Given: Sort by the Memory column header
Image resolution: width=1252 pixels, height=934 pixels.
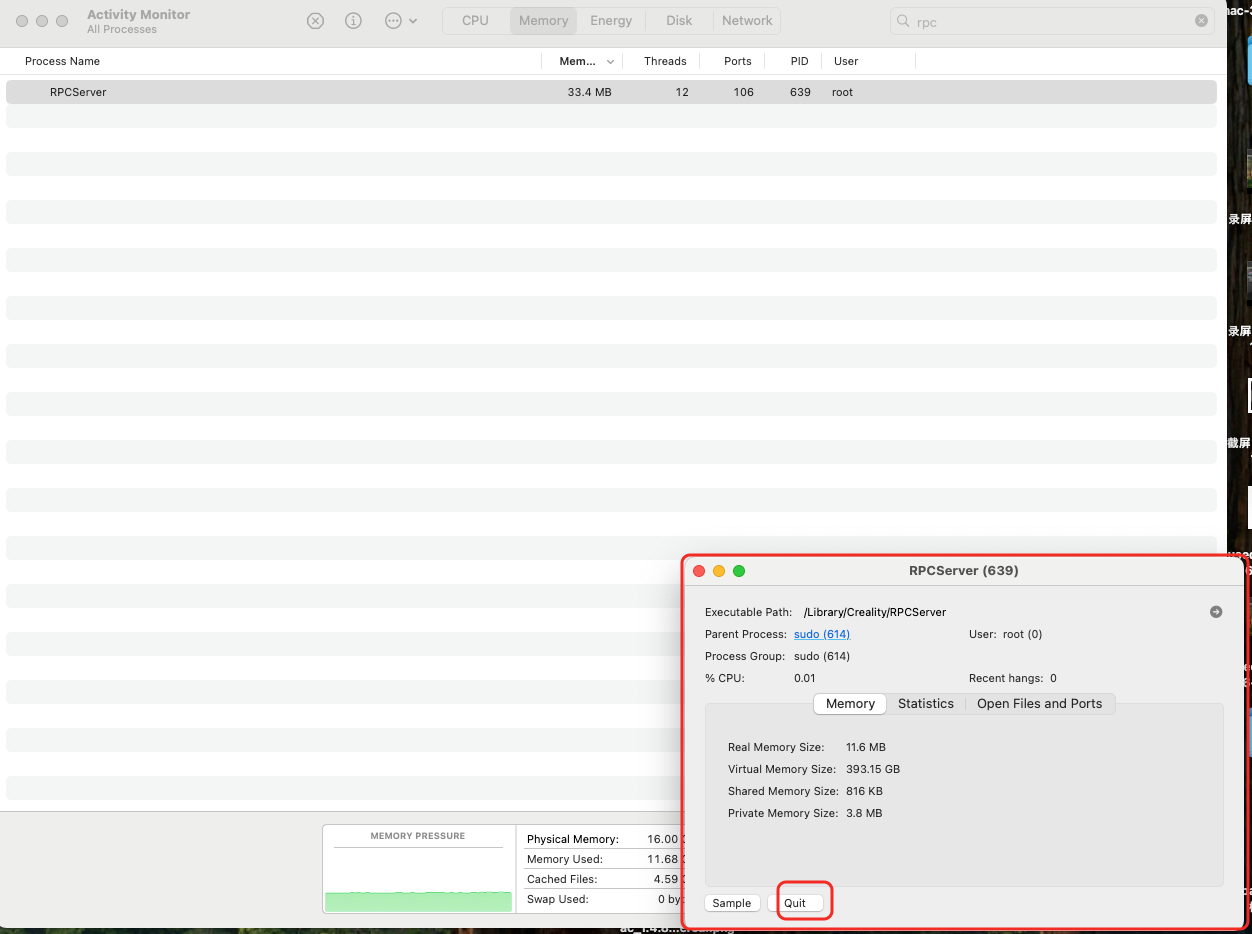Looking at the screenshot, I should 578,61.
